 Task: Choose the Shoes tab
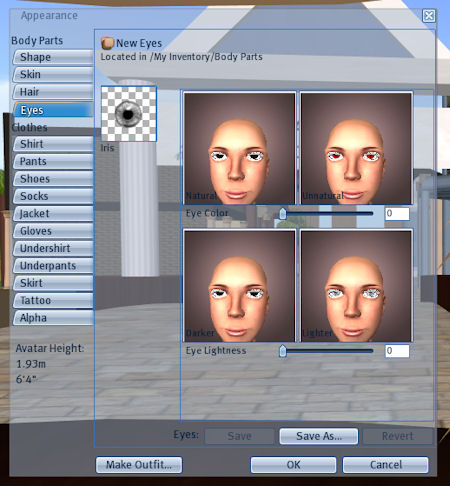53,179
